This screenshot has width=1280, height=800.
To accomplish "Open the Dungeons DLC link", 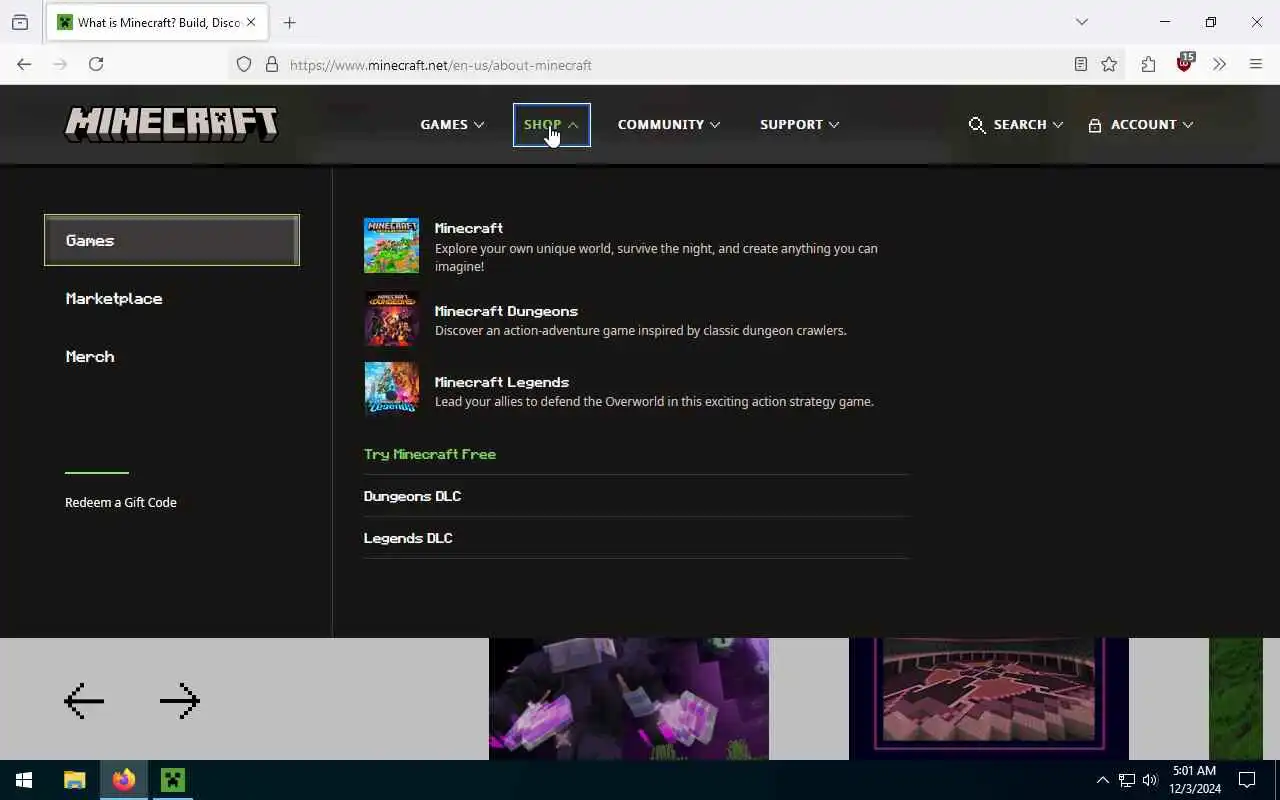I will [412, 496].
